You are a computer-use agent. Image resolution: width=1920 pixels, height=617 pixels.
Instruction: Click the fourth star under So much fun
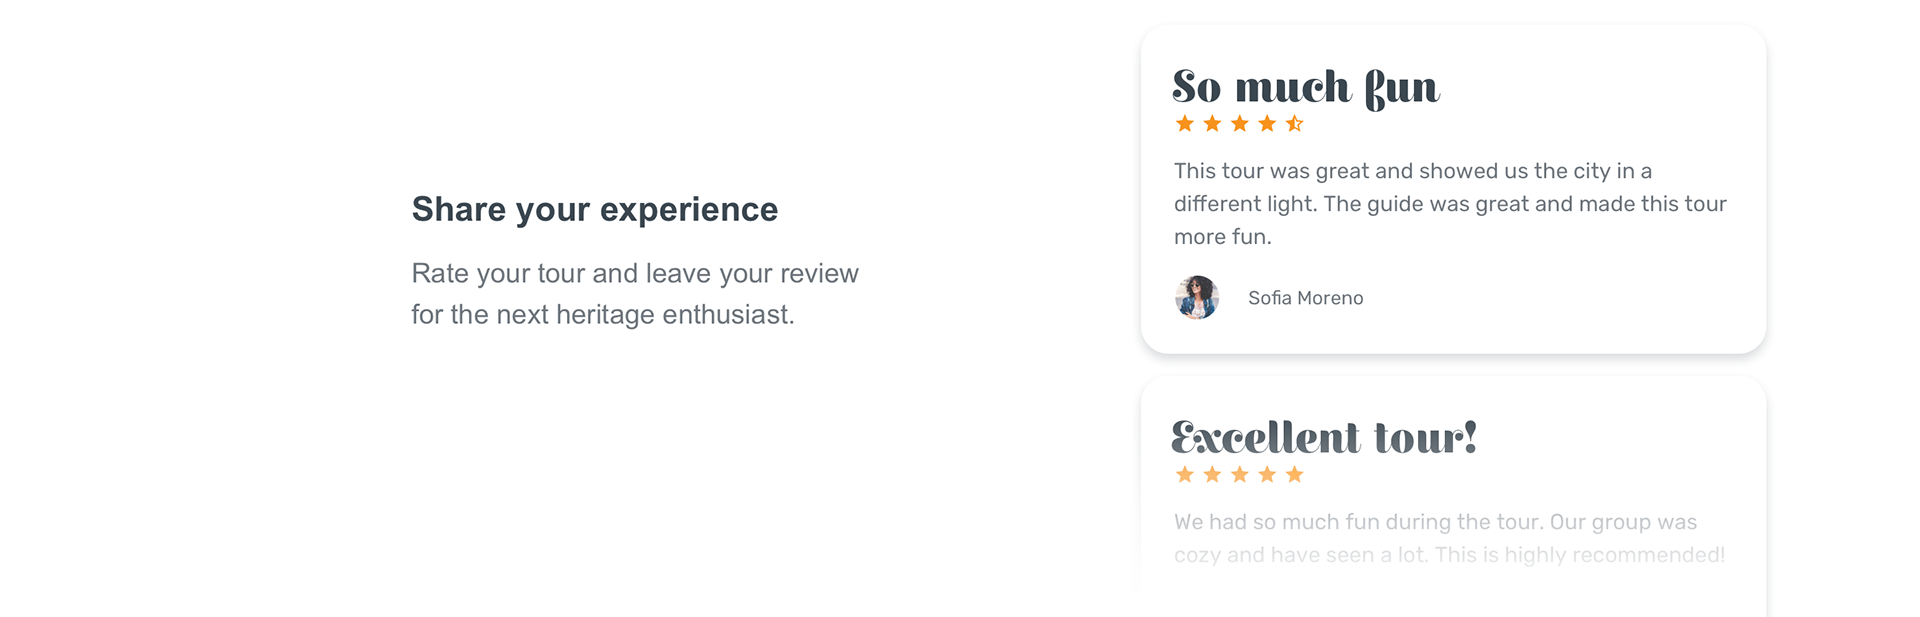tap(1267, 124)
